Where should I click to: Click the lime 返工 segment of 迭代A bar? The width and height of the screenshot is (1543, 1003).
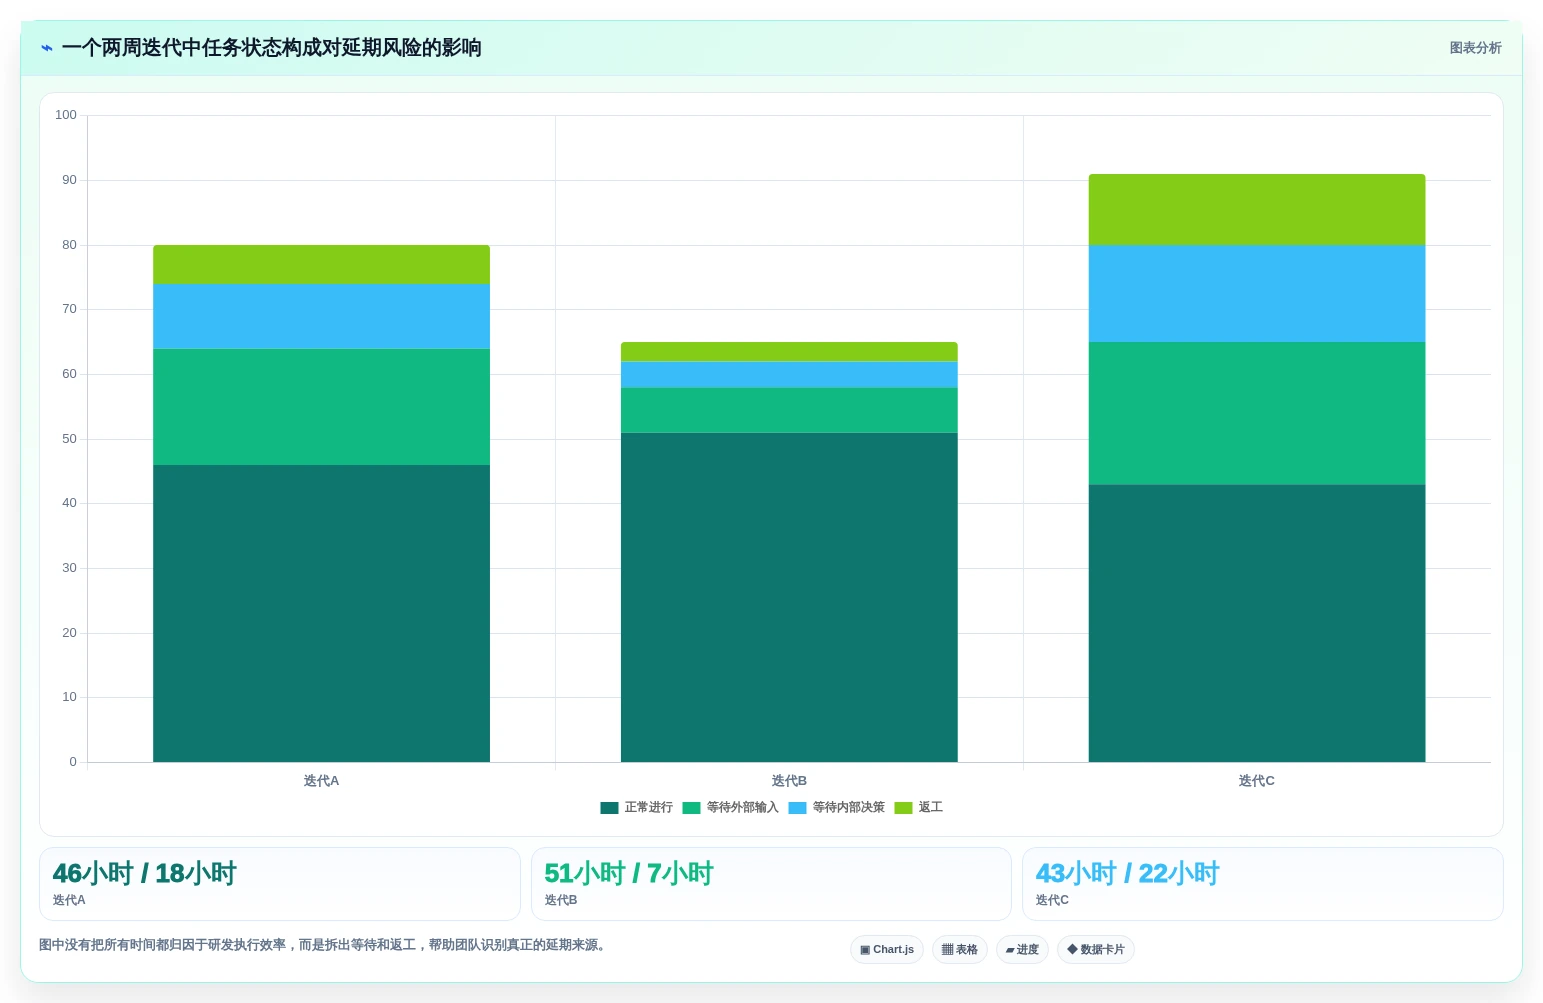(x=321, y=264)
